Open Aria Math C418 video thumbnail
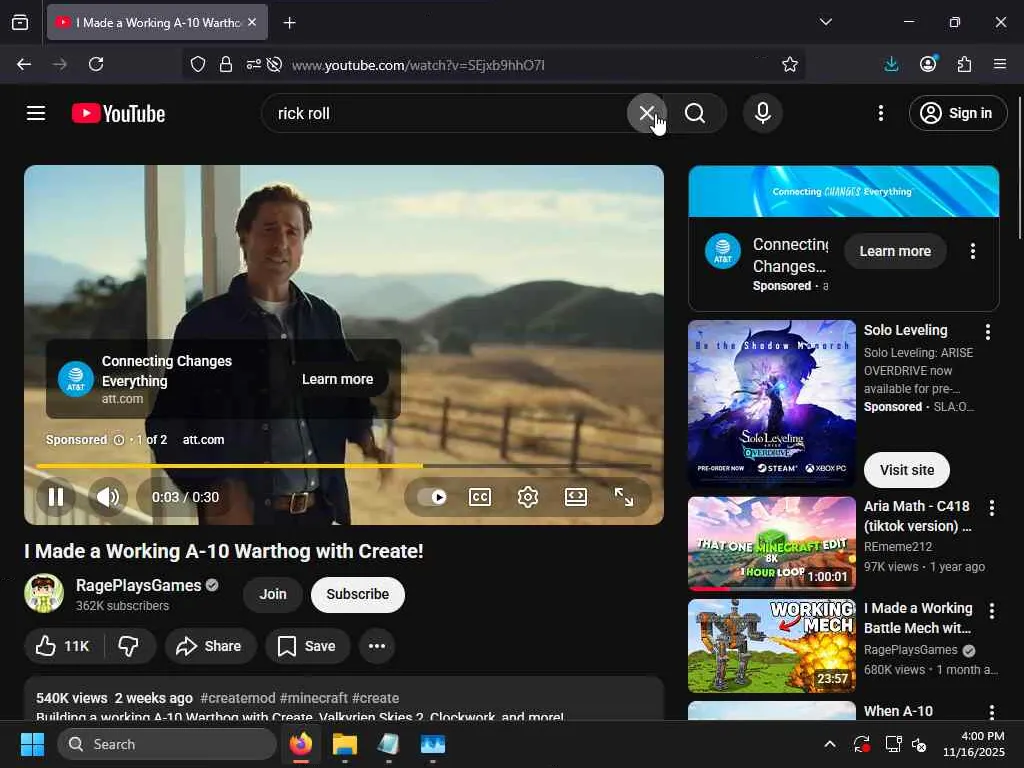1024x768 pixels. coord(771,543)
